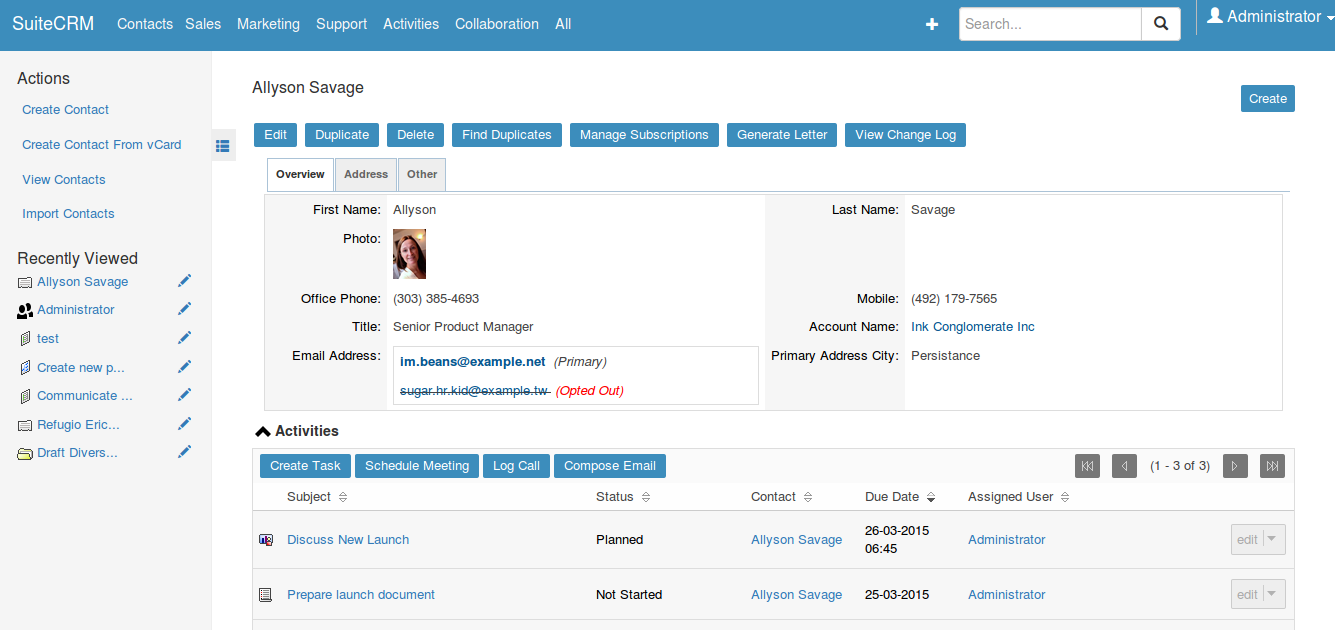Click the pencil edit icon next to Administrator
This screenshot has width=1335, height=630.
[x=184, y=308]
